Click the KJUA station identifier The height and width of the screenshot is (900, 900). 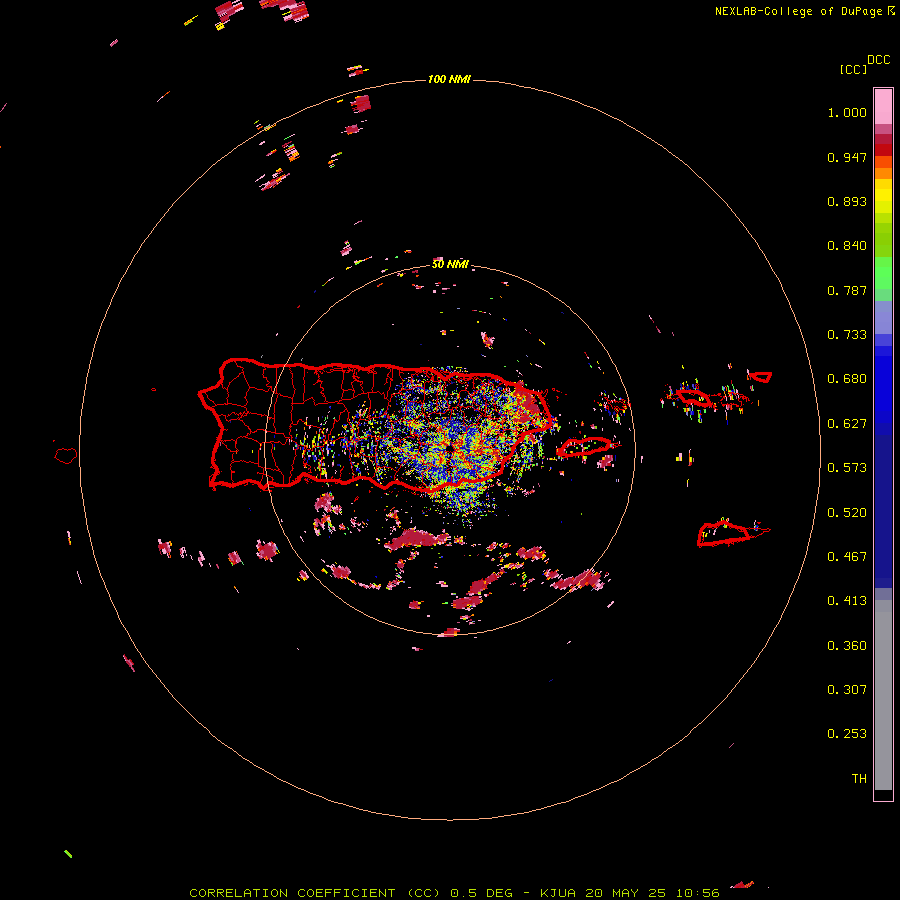[557, 893]
